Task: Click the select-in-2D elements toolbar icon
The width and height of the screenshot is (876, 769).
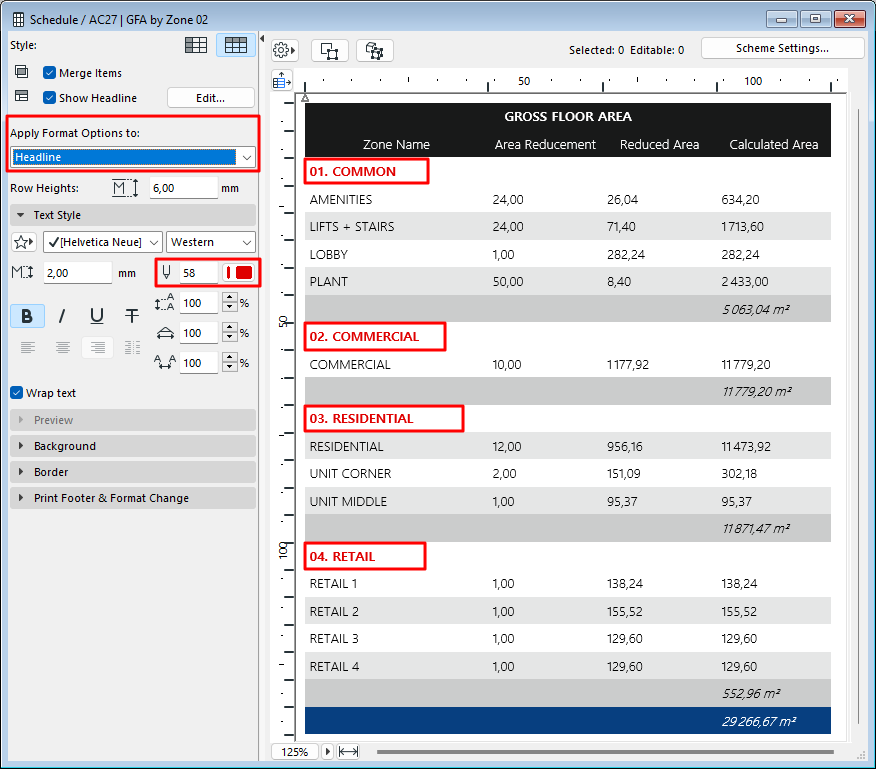Action: (x=329, y=50)
